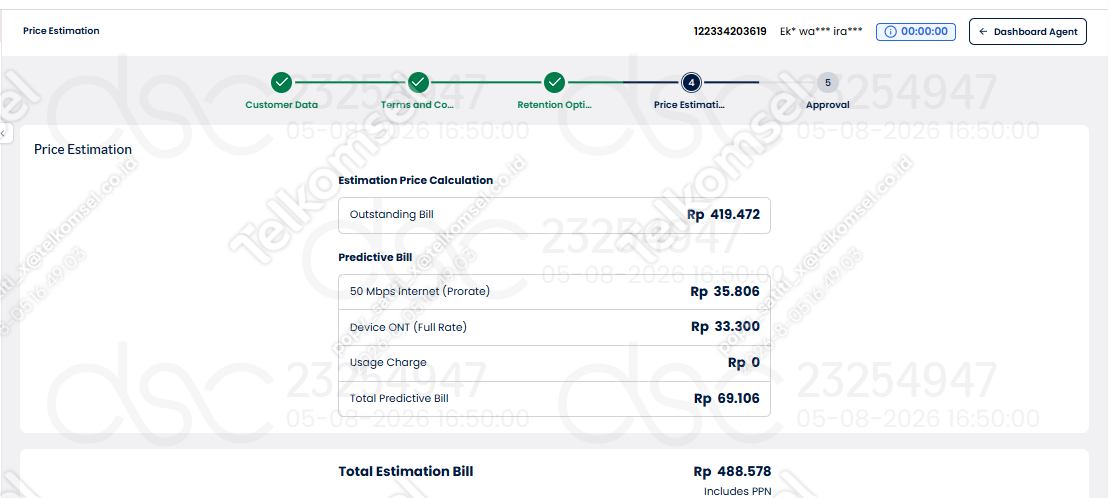Click the 00:00:00 timer badge
1109x498 pixels.
coord(916,32)
